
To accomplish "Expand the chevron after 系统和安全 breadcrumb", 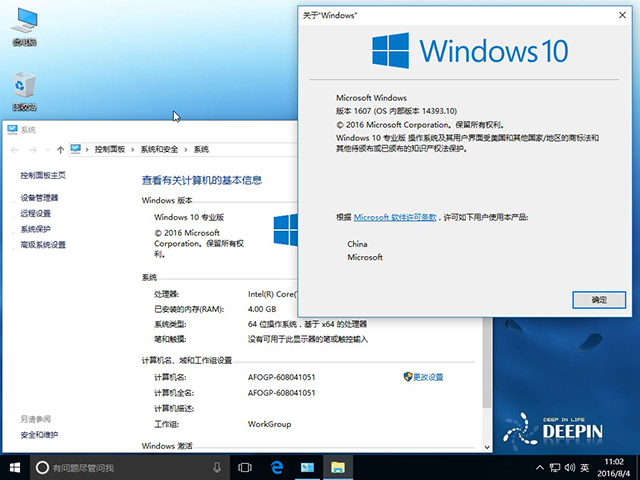I will pos(187,149).
